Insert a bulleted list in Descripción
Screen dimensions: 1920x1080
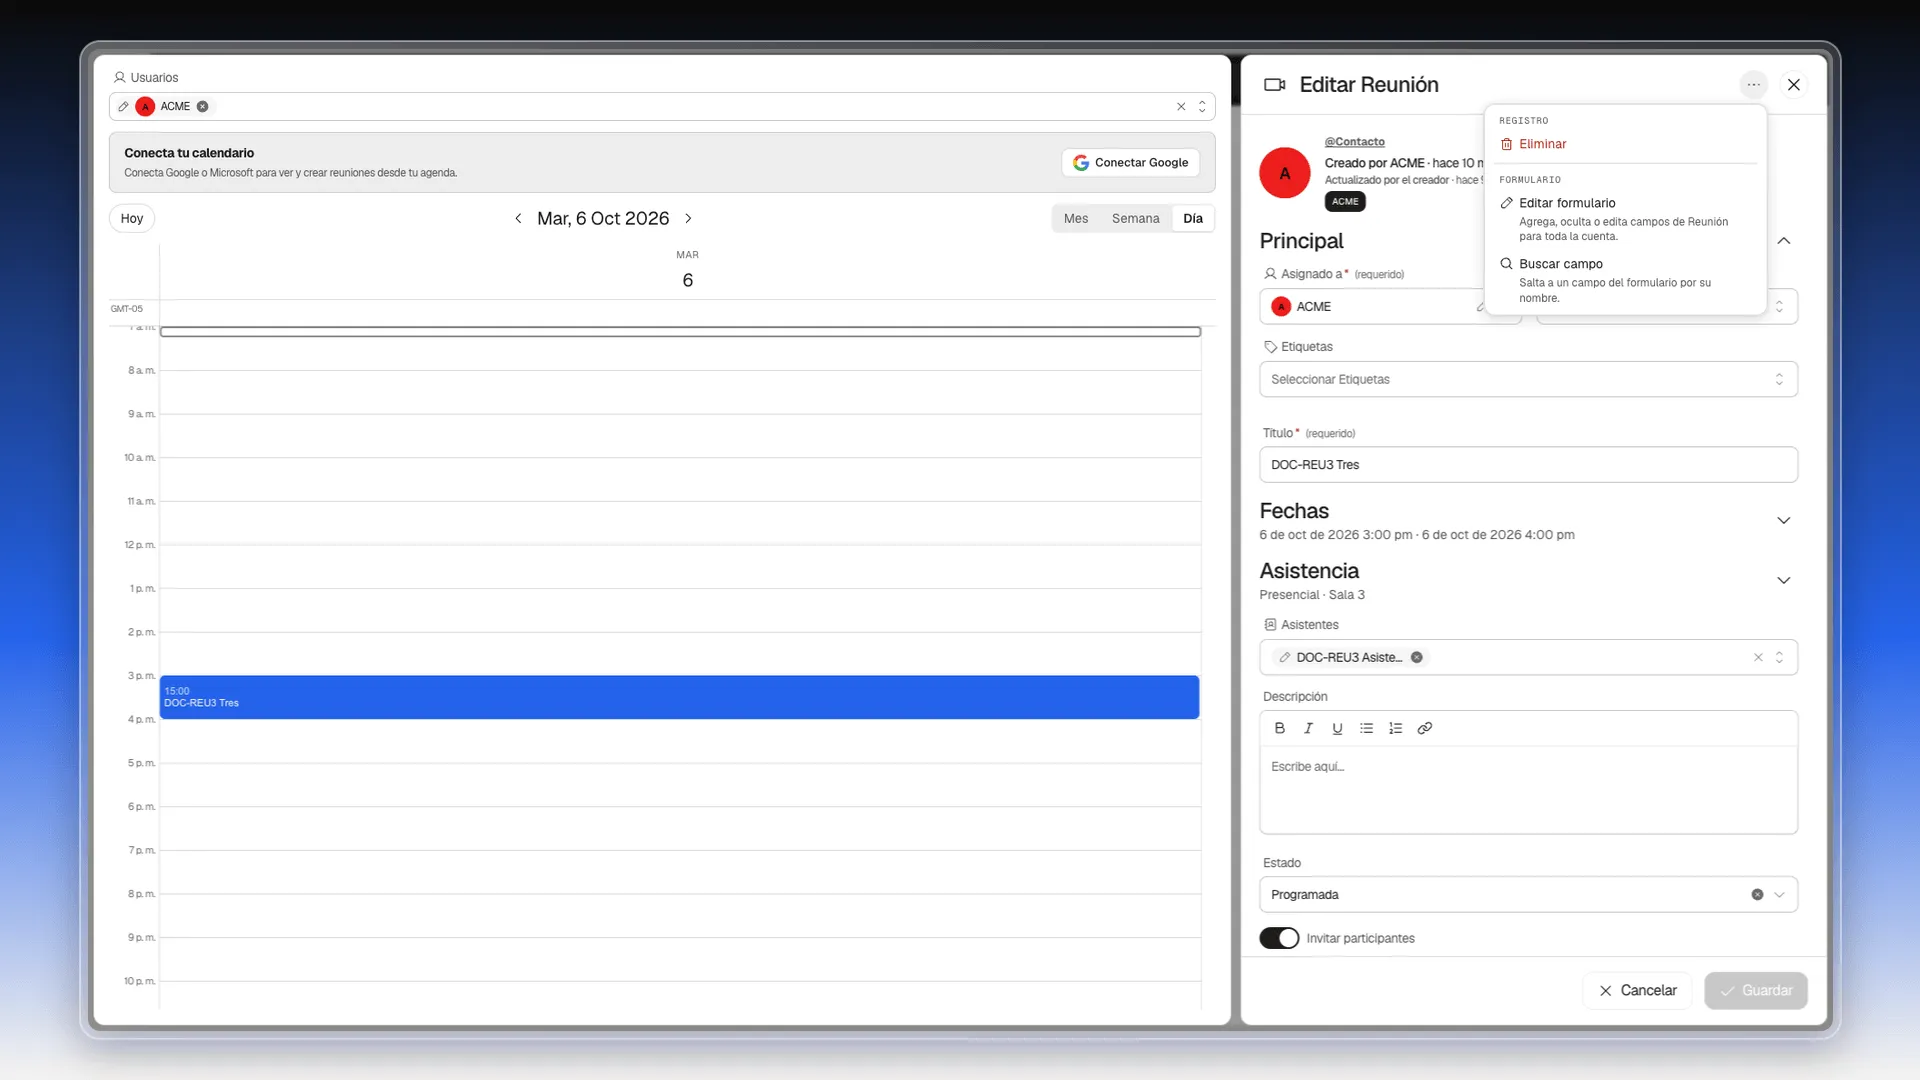(x=1366, y=728)
